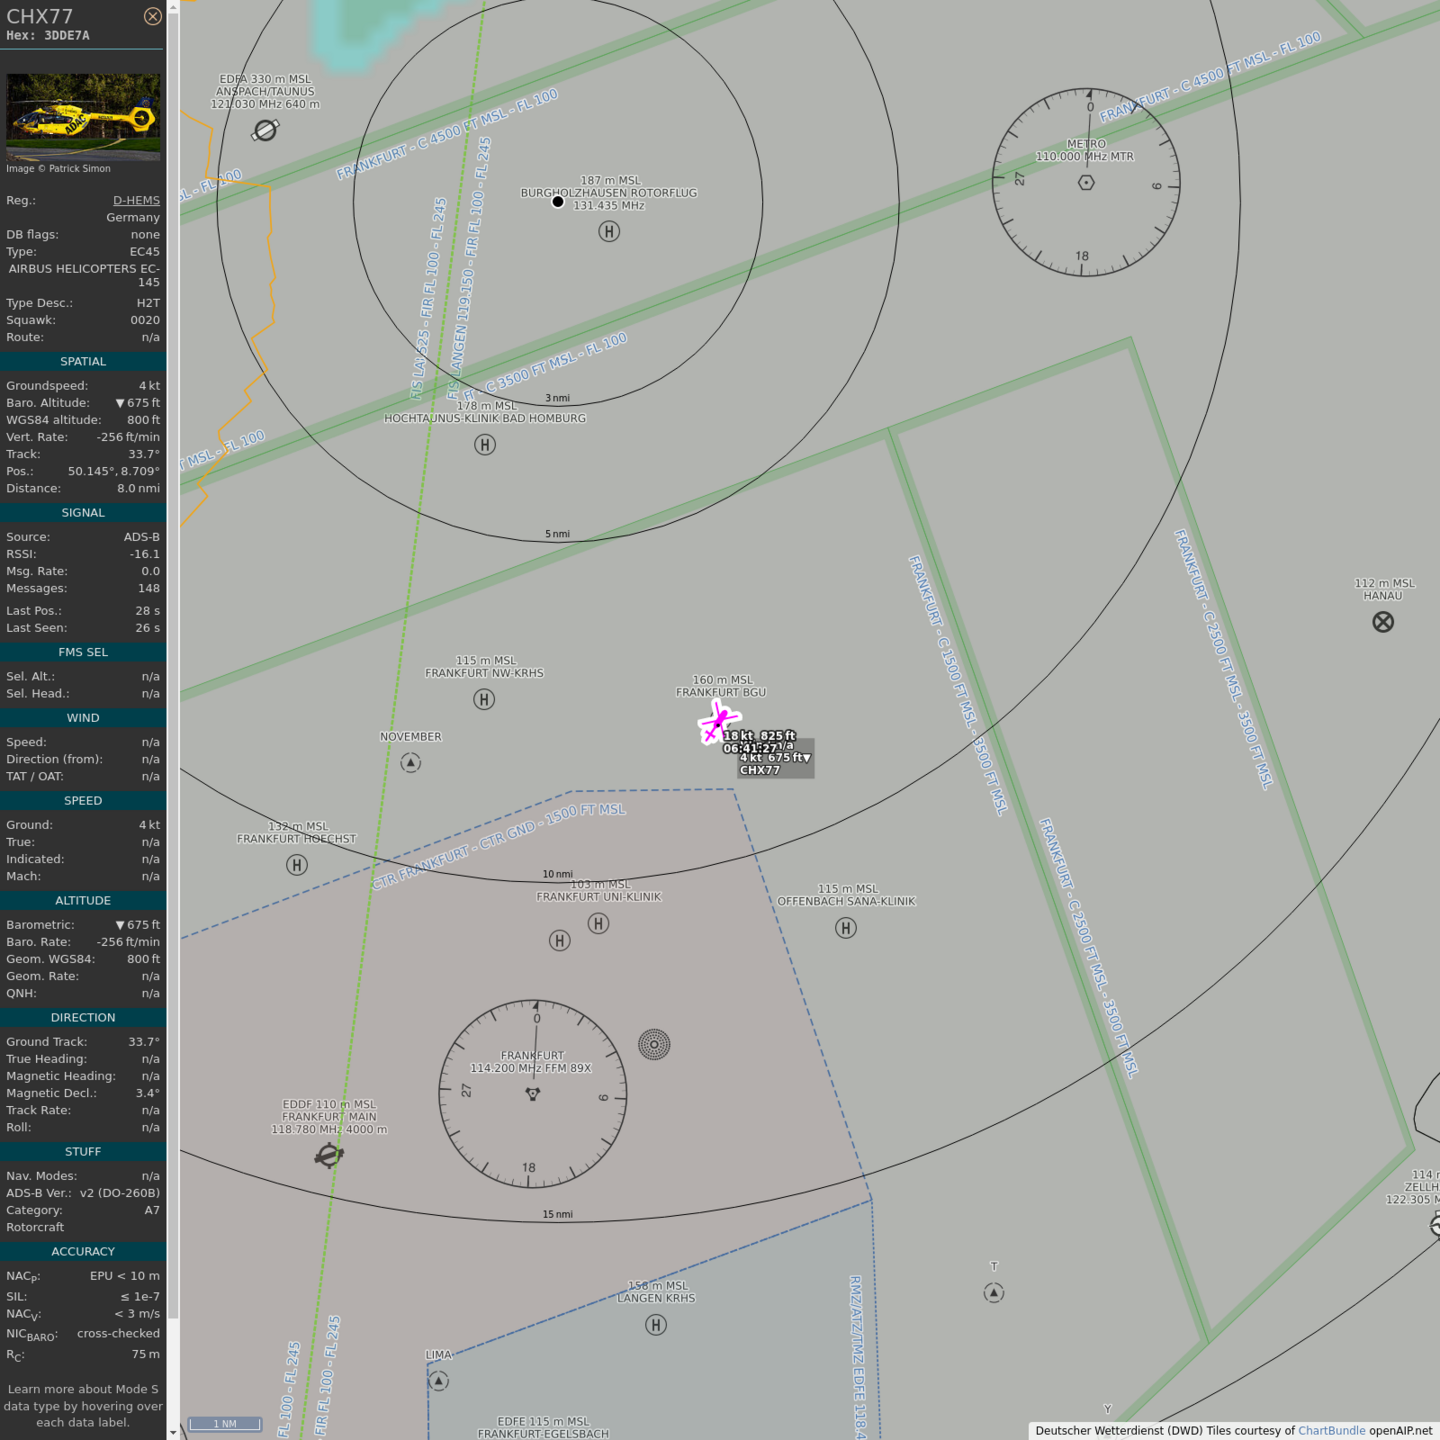
Task: Click the pink CHX77 helicopter icon
Action: coord(717,722)
